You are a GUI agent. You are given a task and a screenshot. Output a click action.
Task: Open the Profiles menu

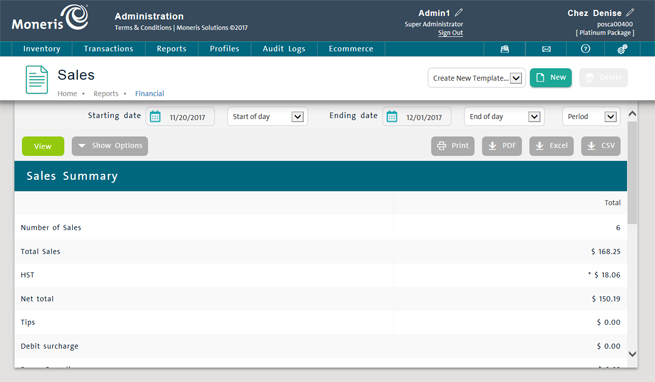(224, 48)
